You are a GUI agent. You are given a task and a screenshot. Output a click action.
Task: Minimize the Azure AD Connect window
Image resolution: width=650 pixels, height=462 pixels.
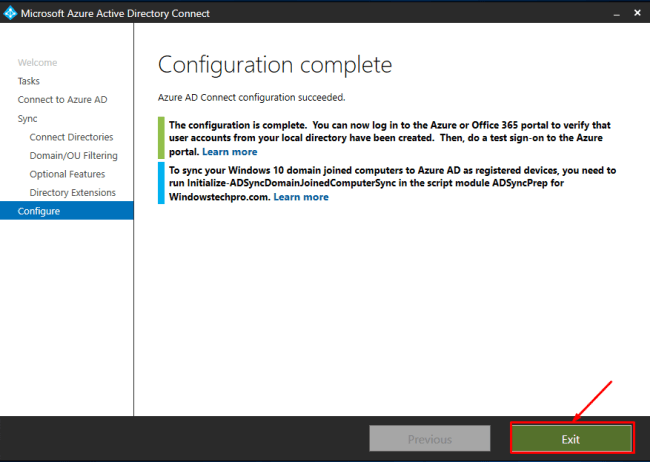click(x=617, y=14)
